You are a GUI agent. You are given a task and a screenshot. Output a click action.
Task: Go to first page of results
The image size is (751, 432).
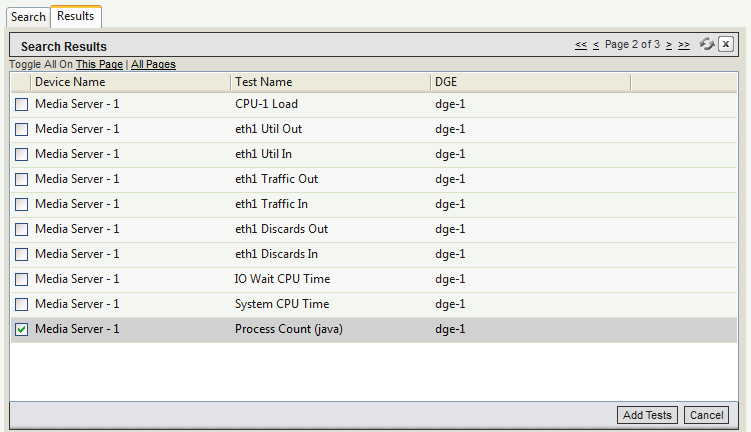[581, 45]
